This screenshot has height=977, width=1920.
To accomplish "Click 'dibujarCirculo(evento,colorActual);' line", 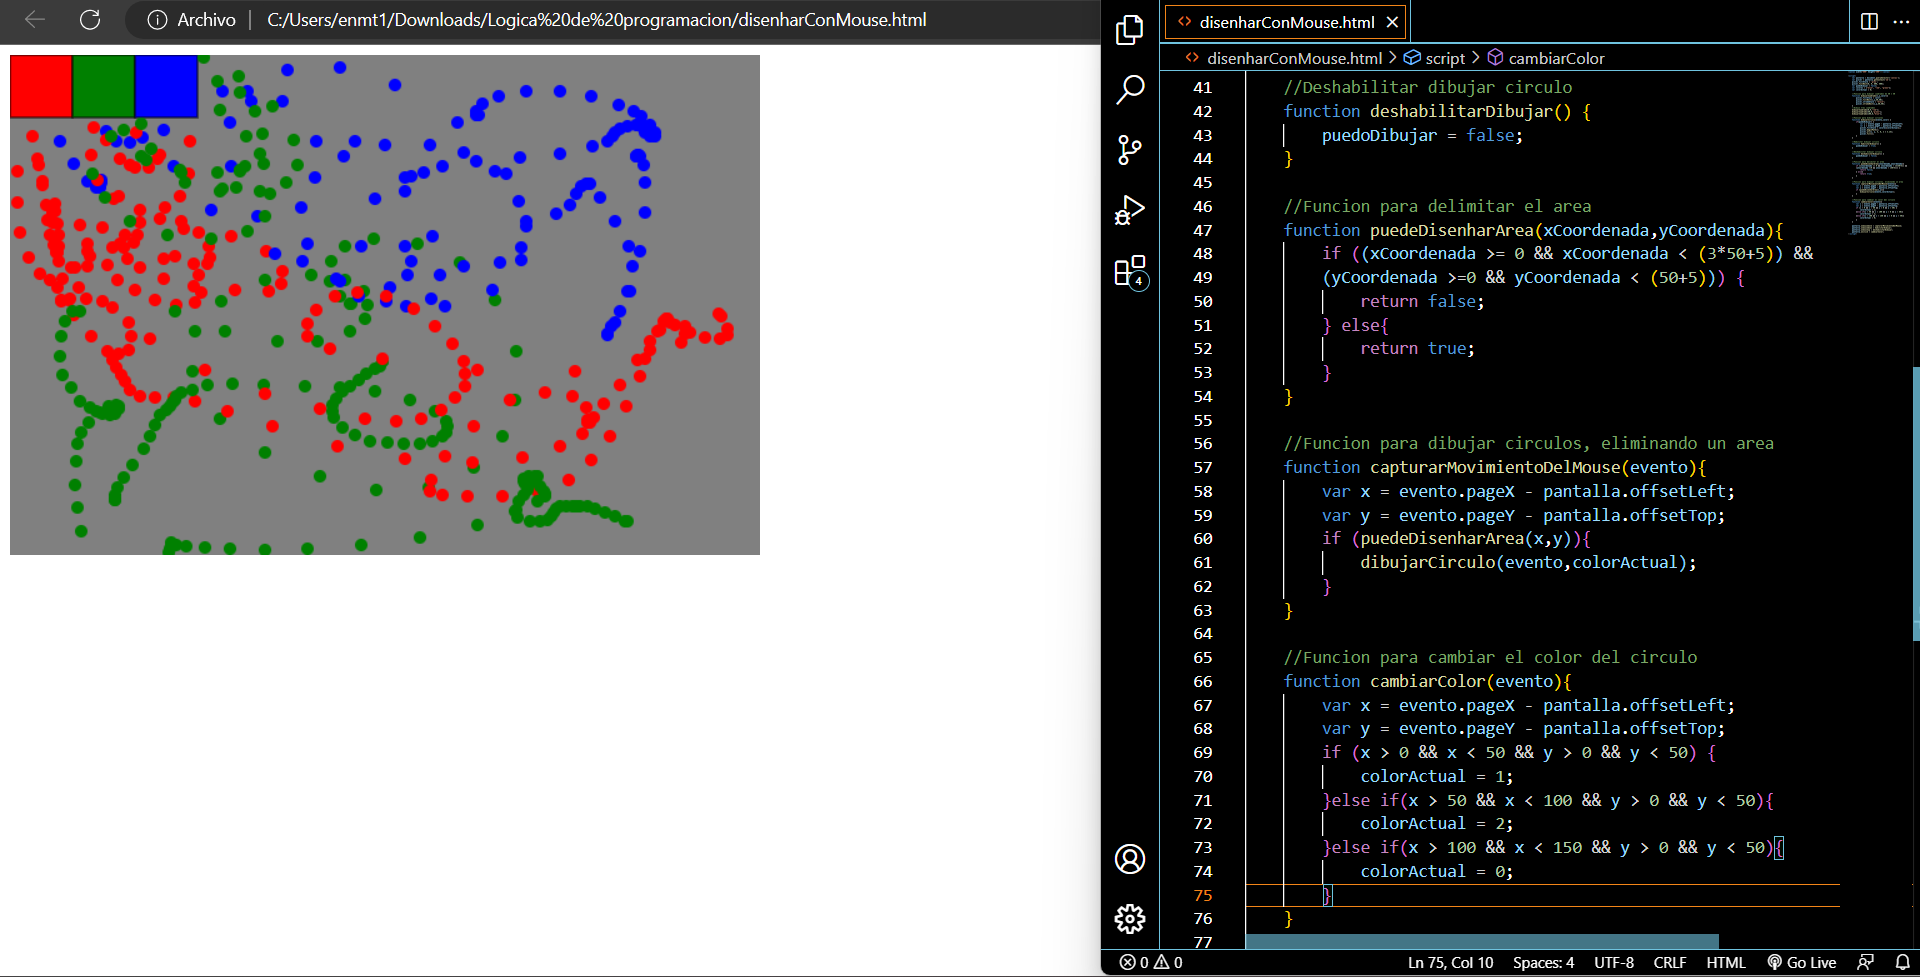I will point(1528,562).
